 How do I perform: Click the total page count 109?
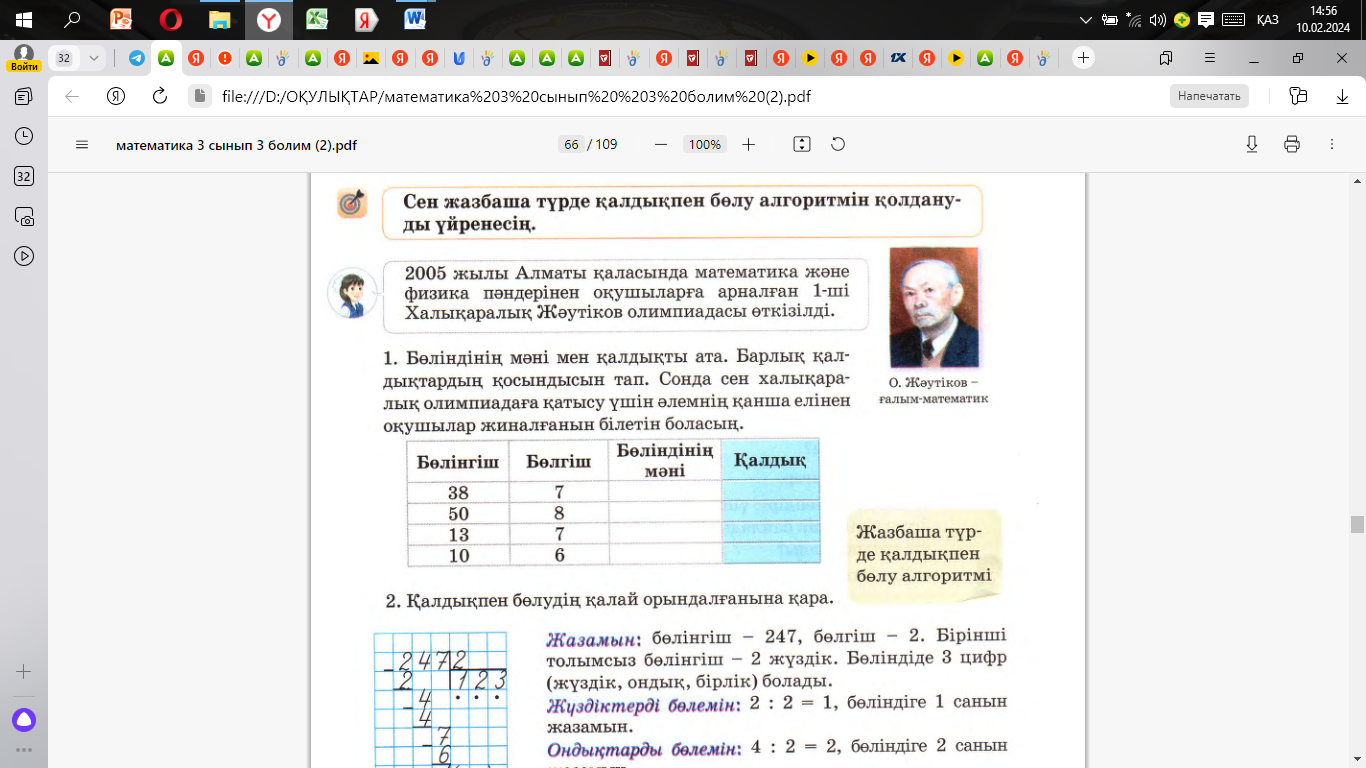click(x=606, y=144)
